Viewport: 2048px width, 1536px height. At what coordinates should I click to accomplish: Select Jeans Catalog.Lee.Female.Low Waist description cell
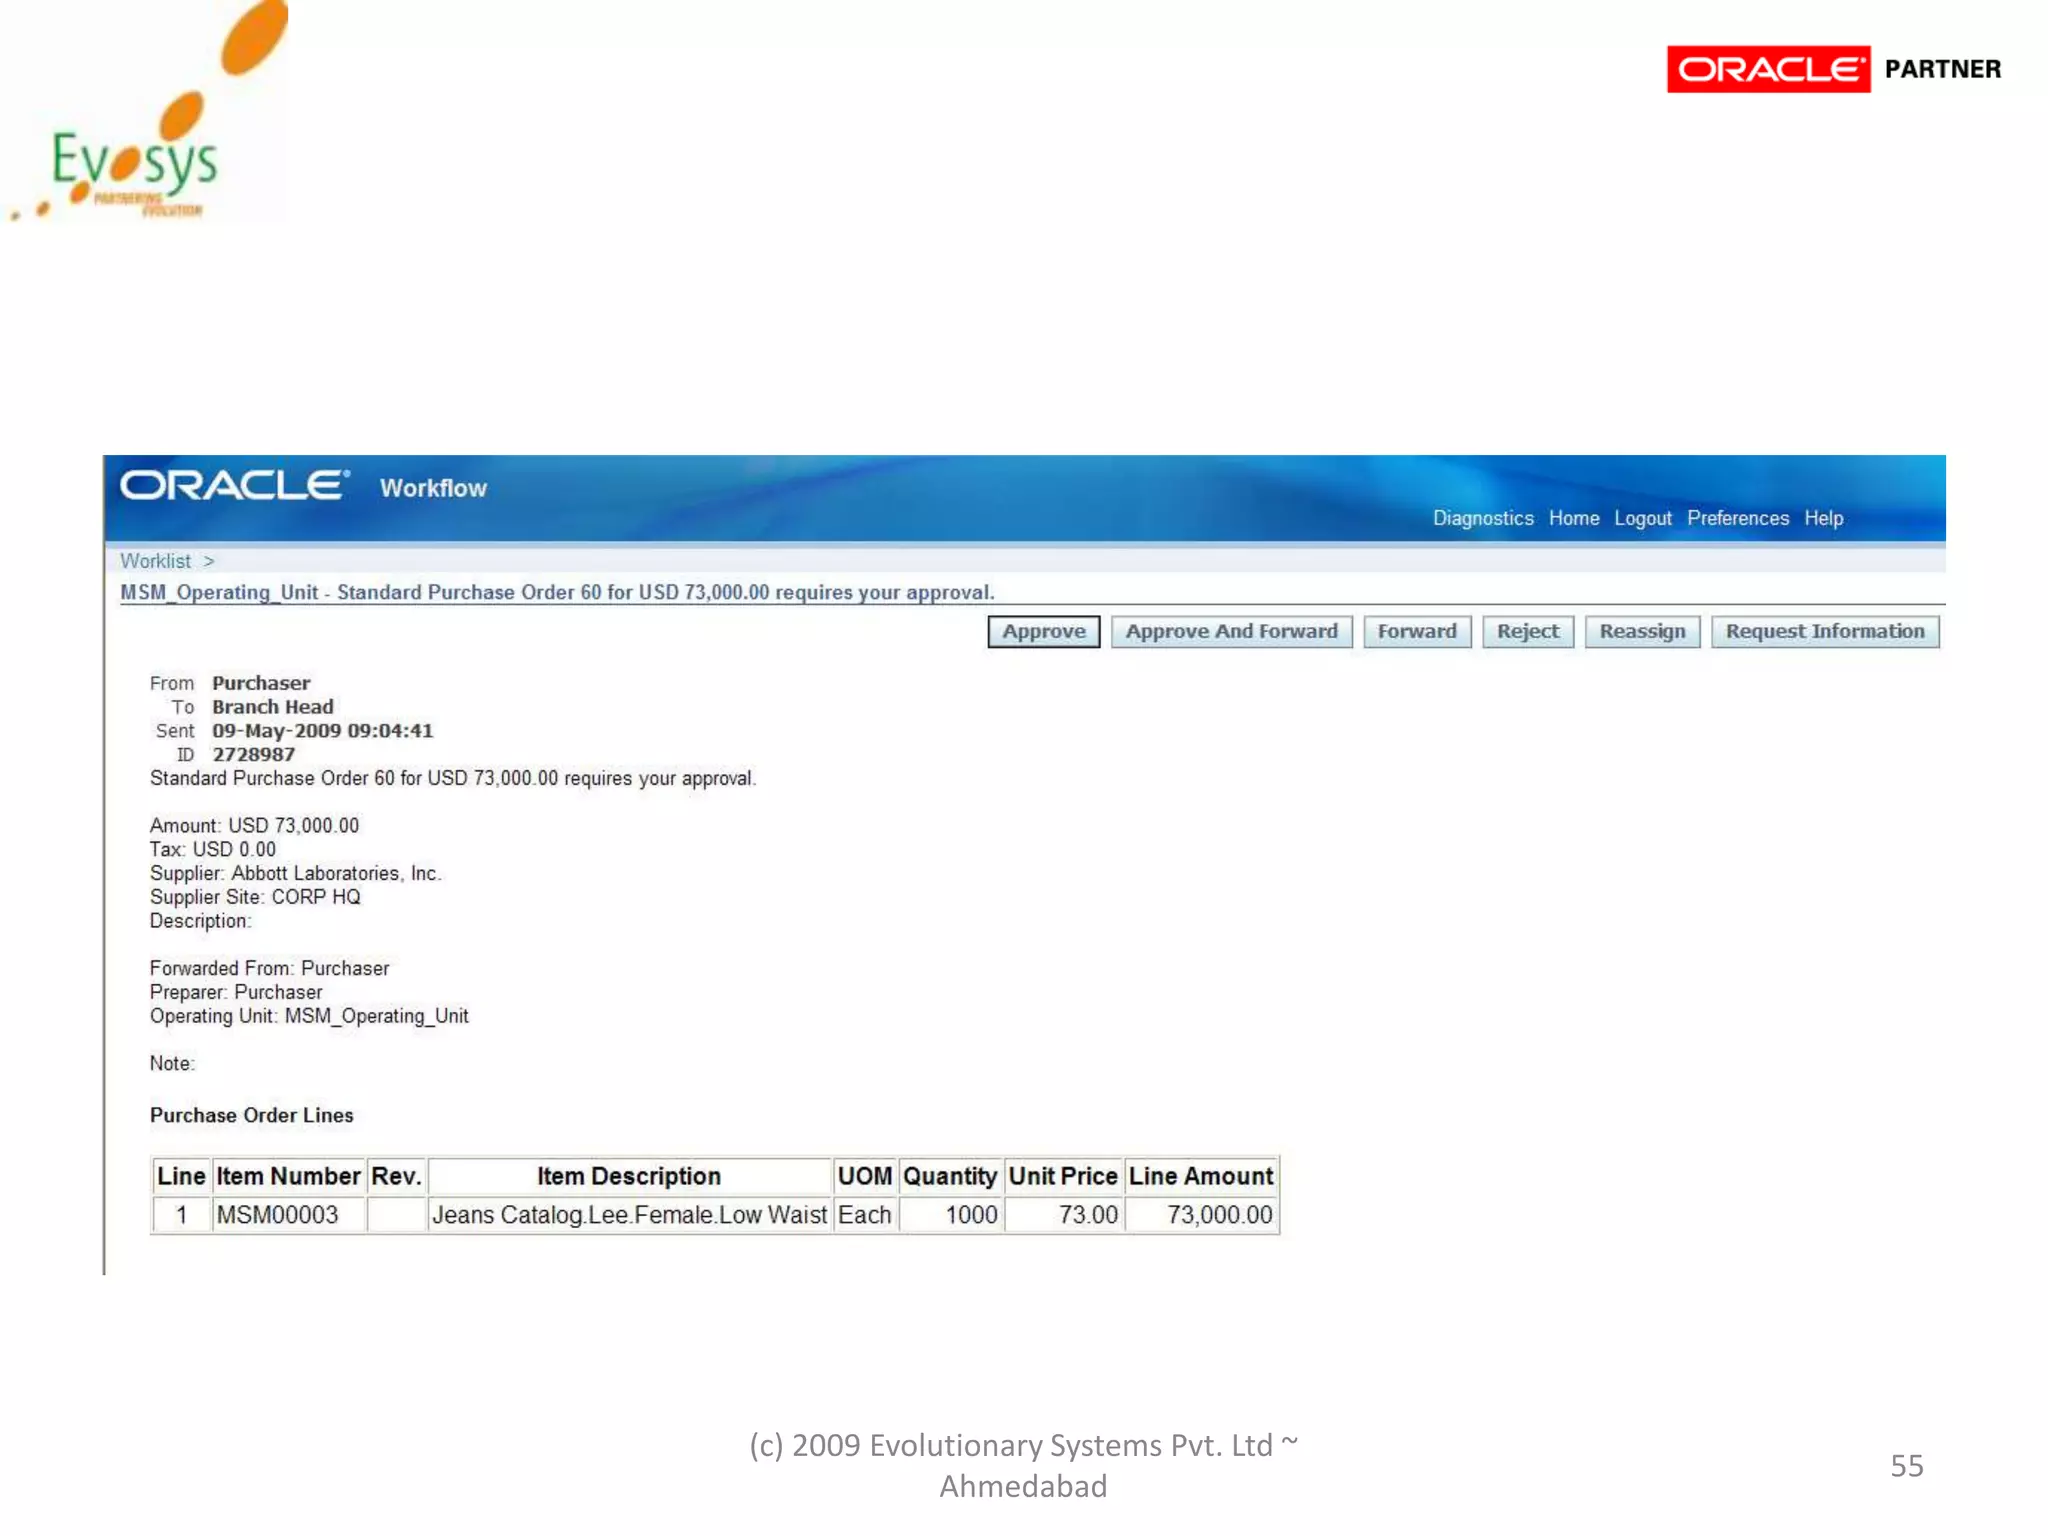(629, 1215)
